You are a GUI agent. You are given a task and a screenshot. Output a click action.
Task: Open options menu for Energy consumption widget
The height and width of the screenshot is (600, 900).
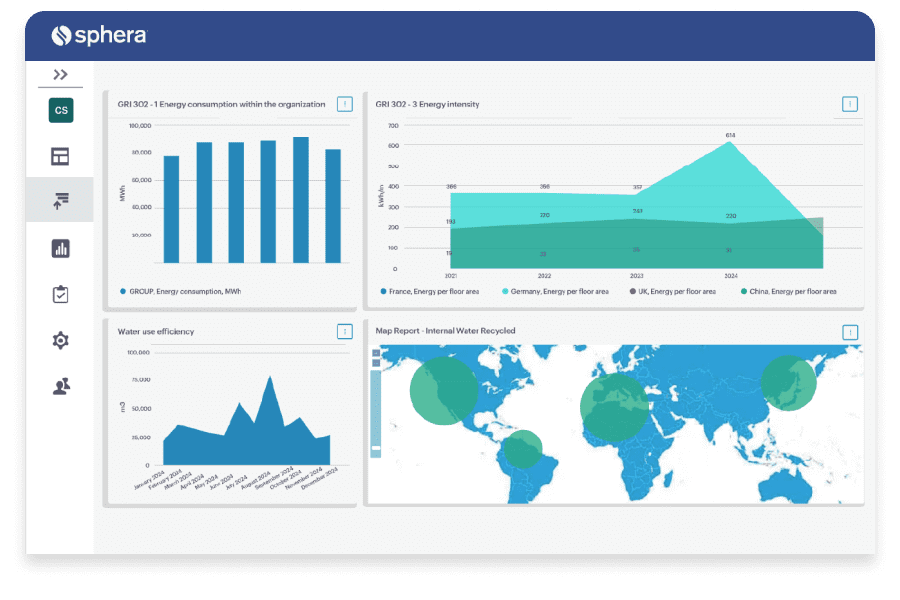[x=344, y=104]
